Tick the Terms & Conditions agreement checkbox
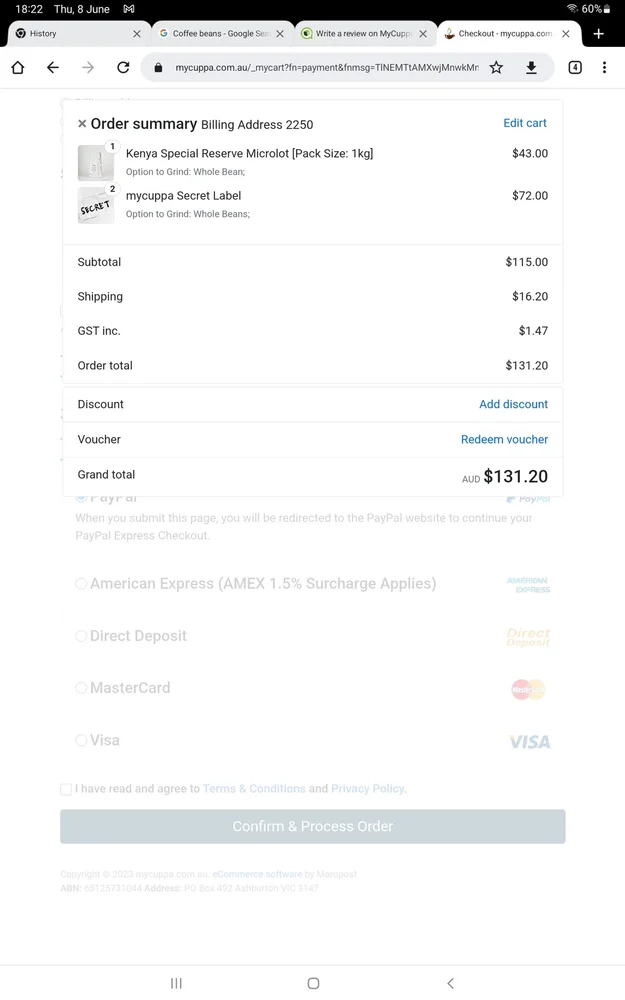 pyautogui.click(x=66, y=789)
